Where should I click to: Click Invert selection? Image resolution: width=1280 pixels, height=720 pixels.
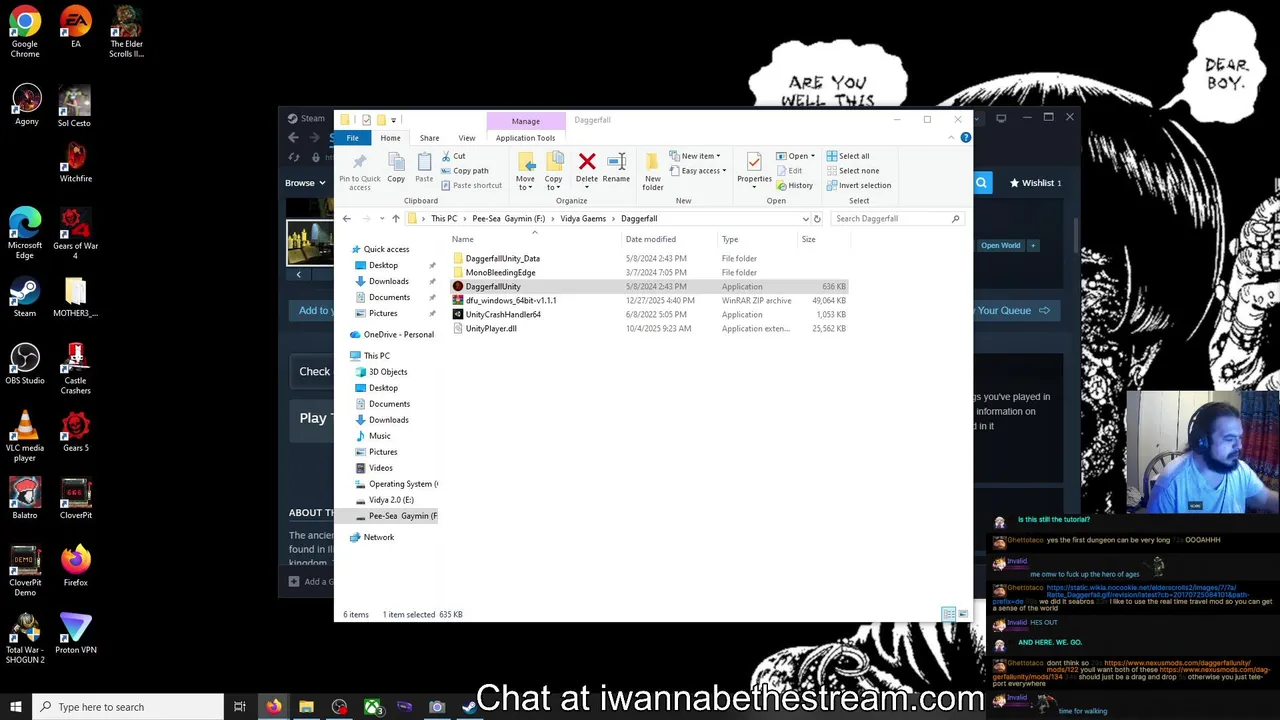click(858, 185)
